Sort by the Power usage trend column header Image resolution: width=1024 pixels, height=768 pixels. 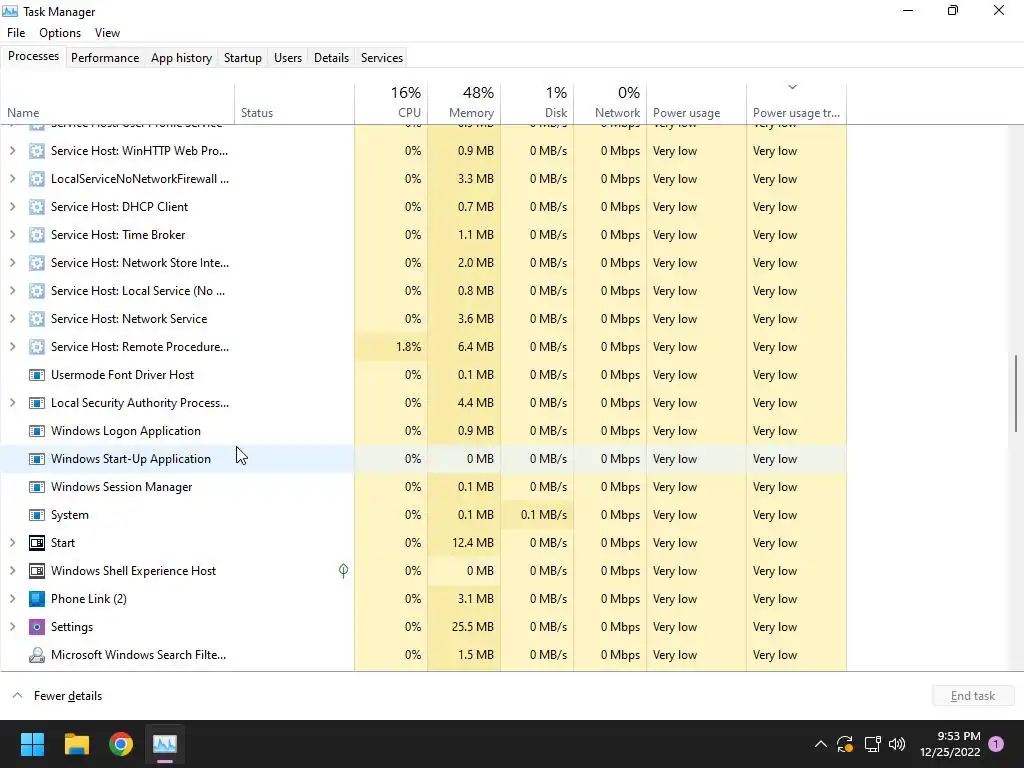click(797, 103)
